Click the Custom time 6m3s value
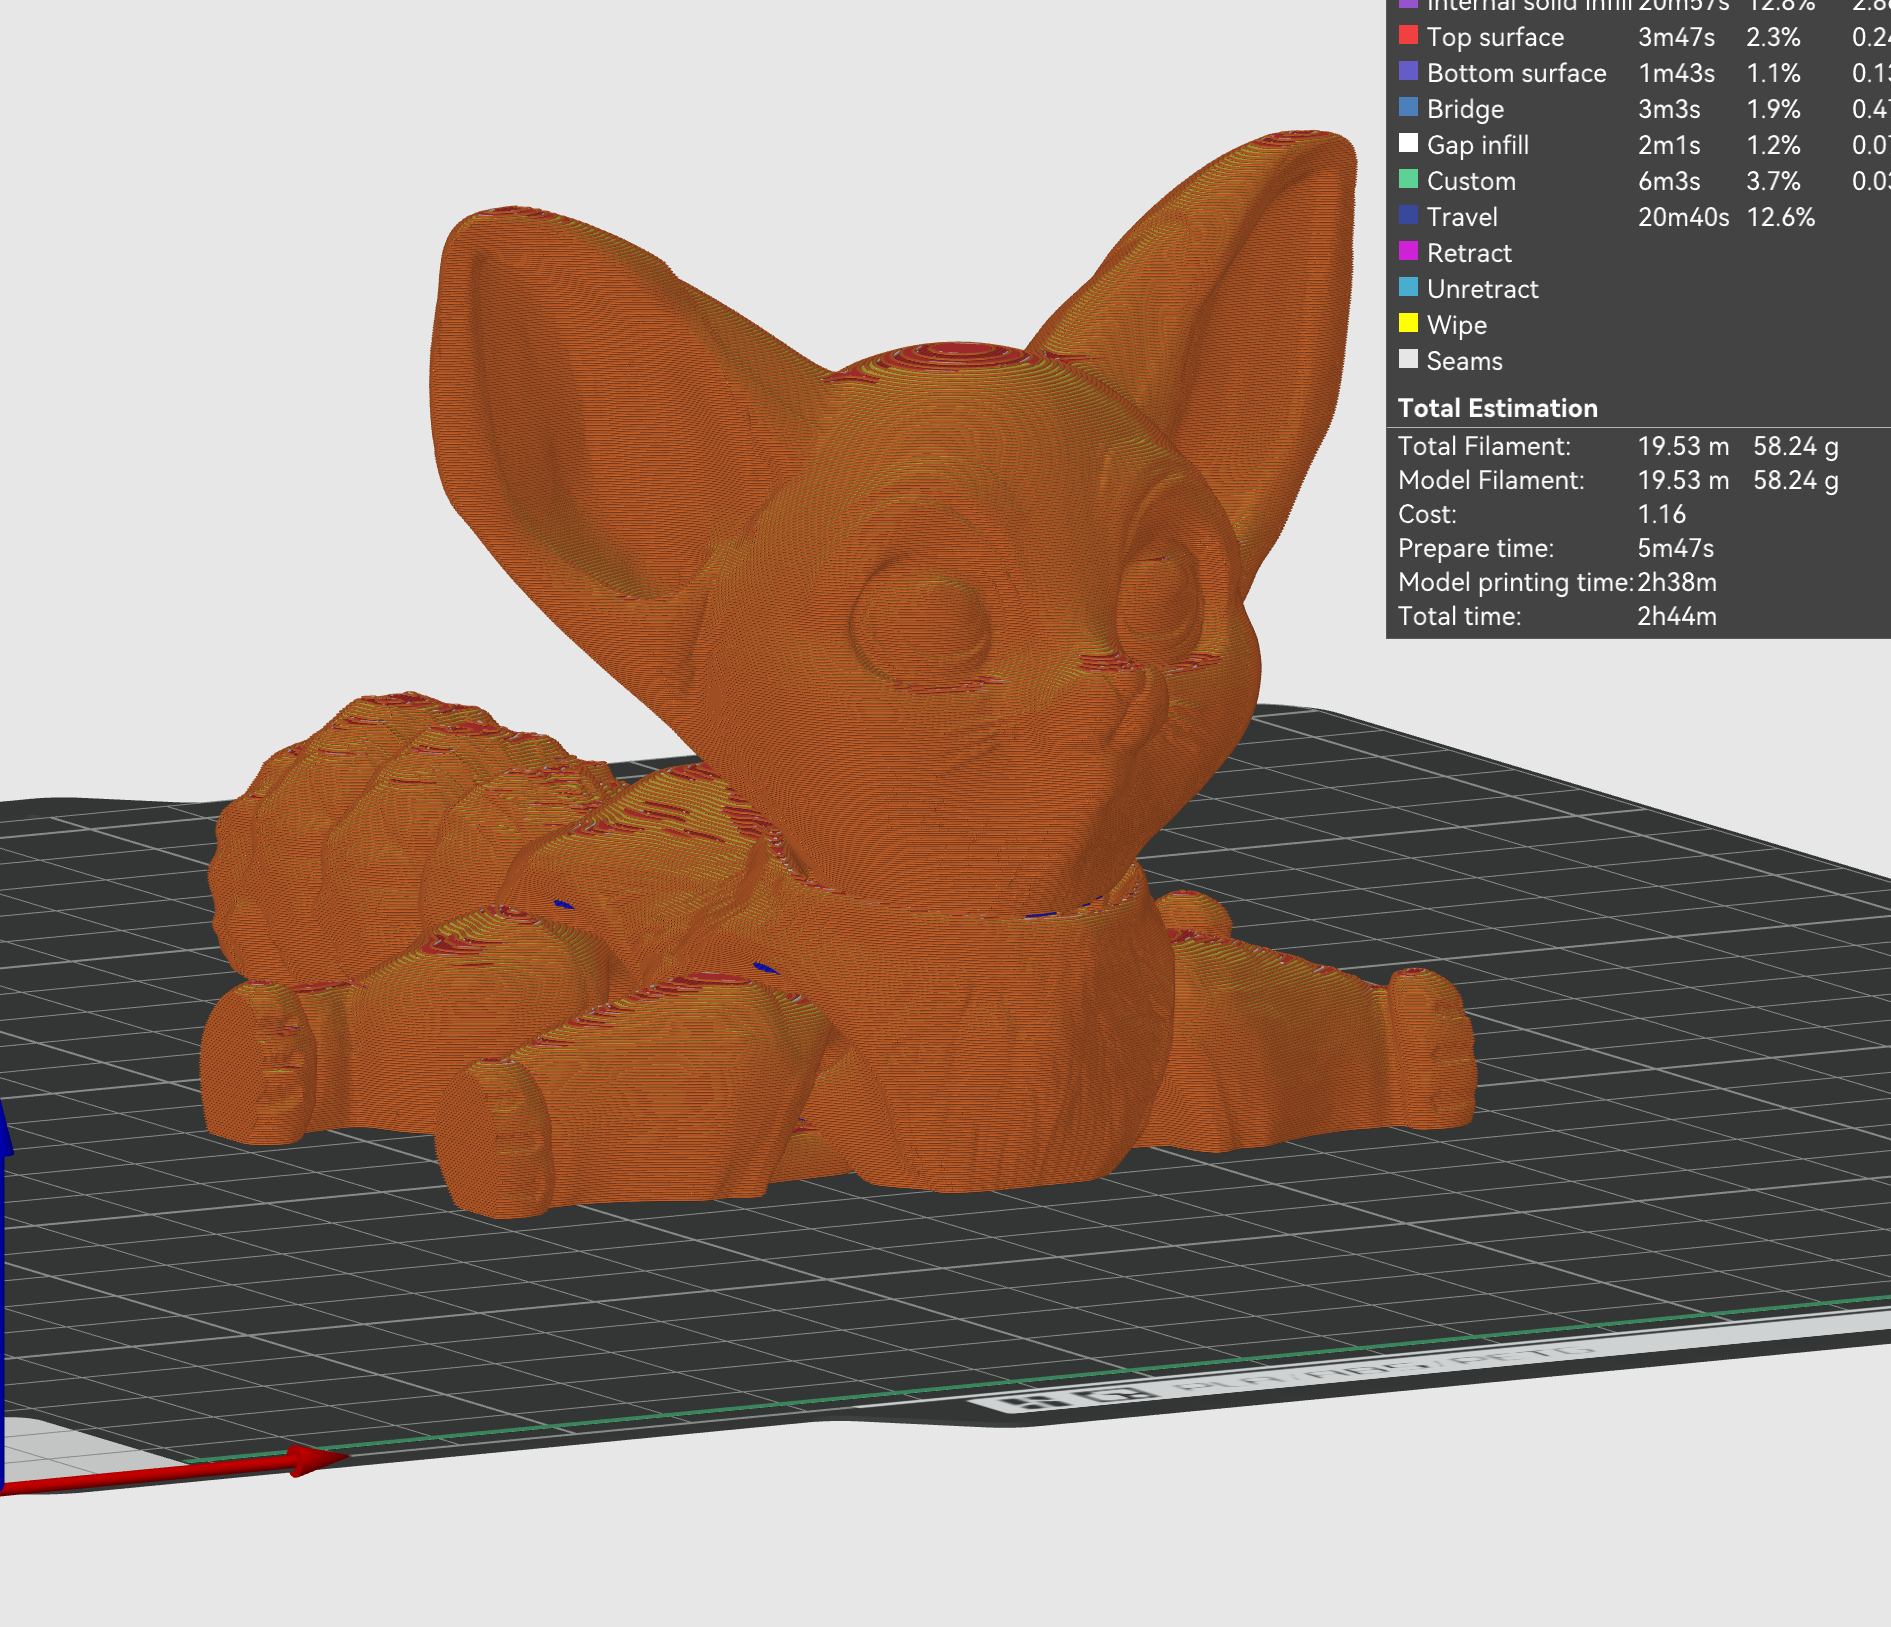 point(1669,181)
